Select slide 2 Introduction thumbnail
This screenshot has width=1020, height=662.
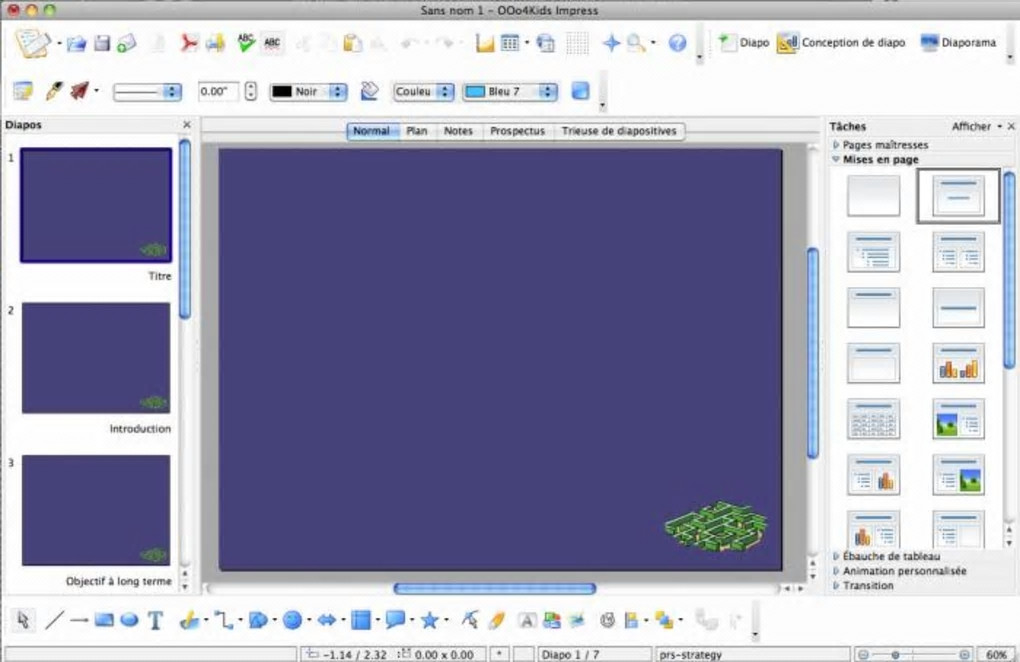pos(96,358)
